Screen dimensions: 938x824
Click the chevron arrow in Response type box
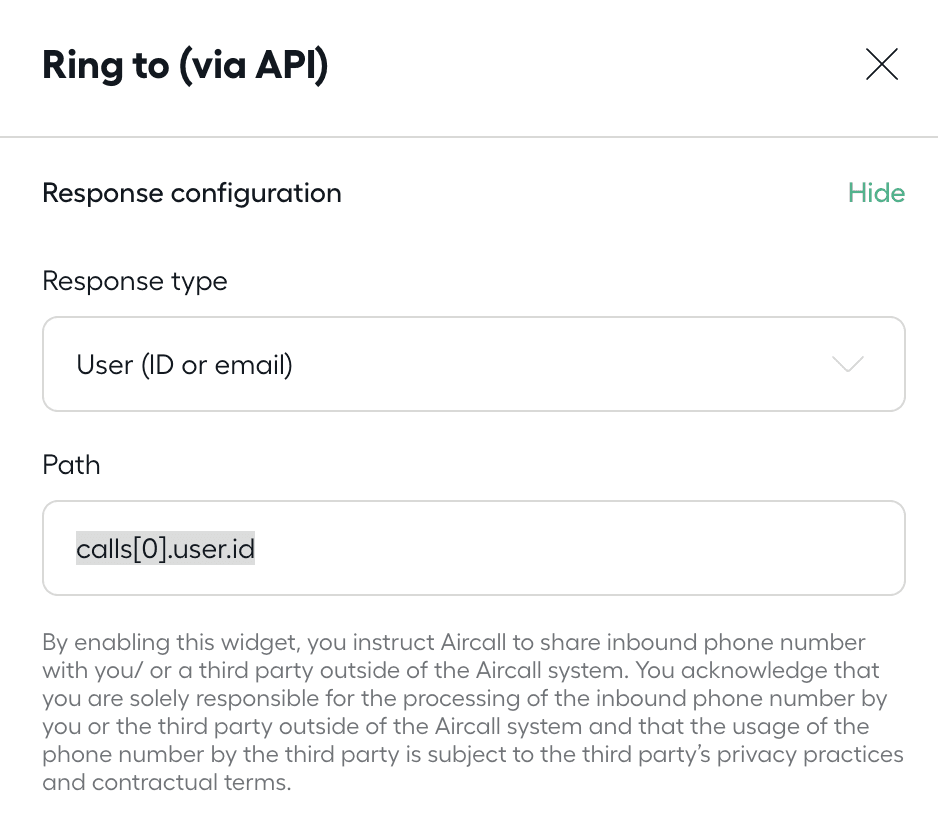tap(848, 365)
